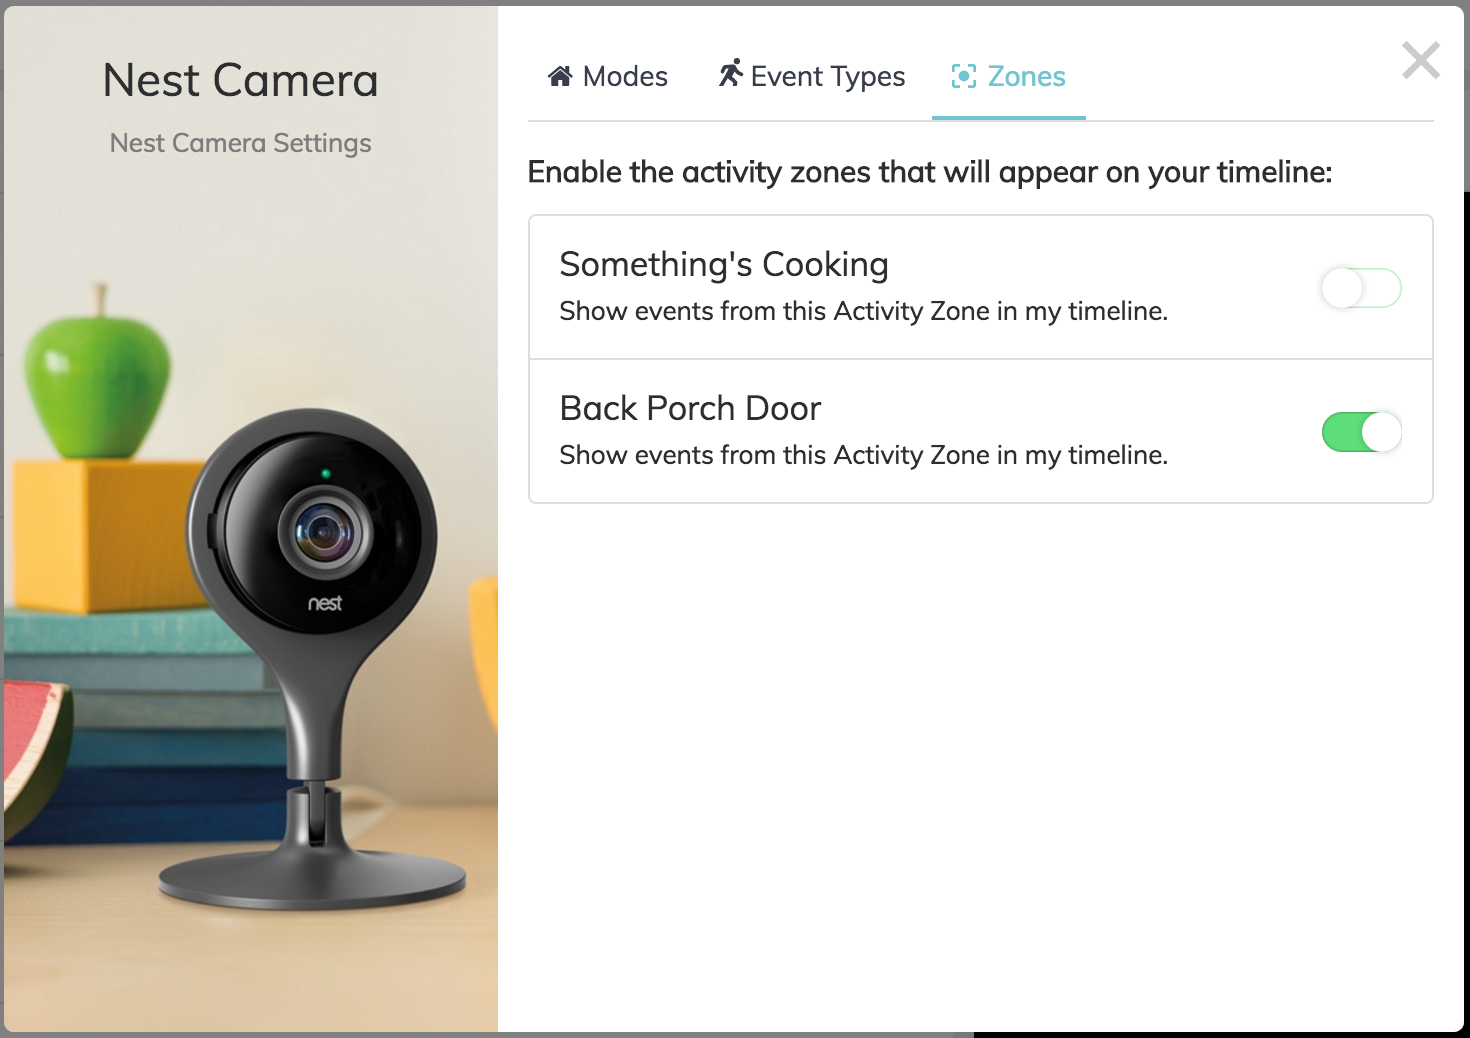Screen dimensions: 1470x1038
Task: Close the Nest Camera settings dialog
Action: [x=1420, y=60]
